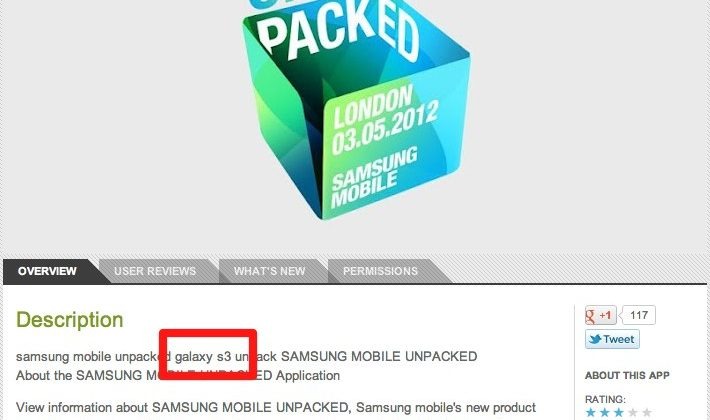This screenshot has height=420, width=710.
Task: Click the Samsung Unpacked cube promo image
Action: point(356,109)
